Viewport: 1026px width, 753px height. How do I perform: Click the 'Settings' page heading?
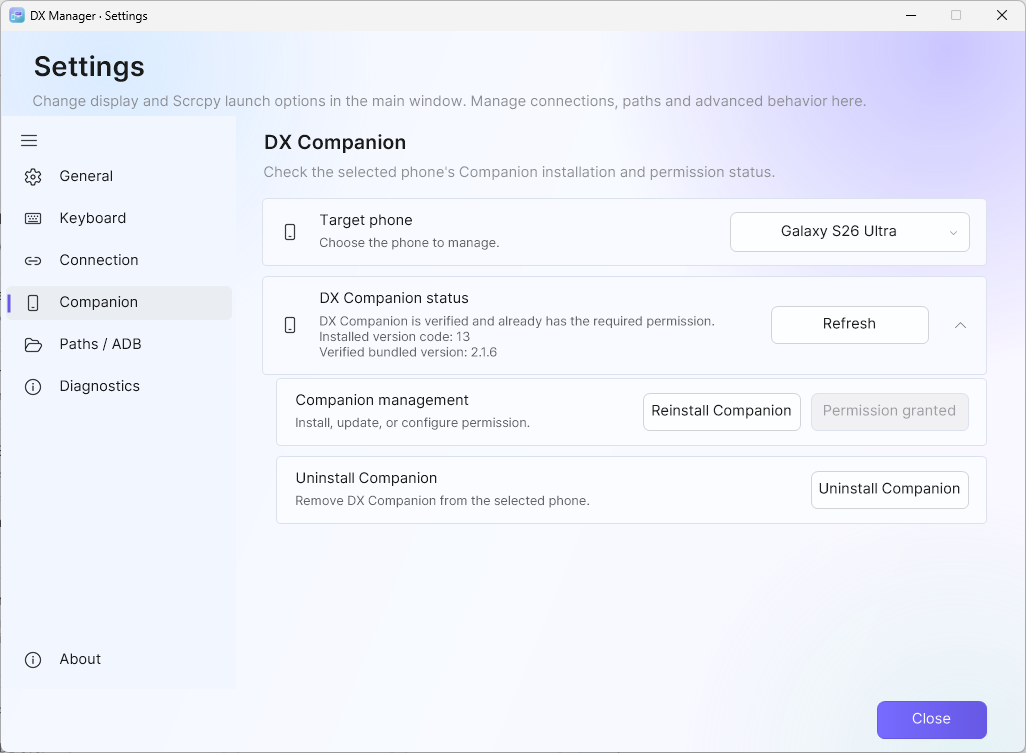click(89, 67)
